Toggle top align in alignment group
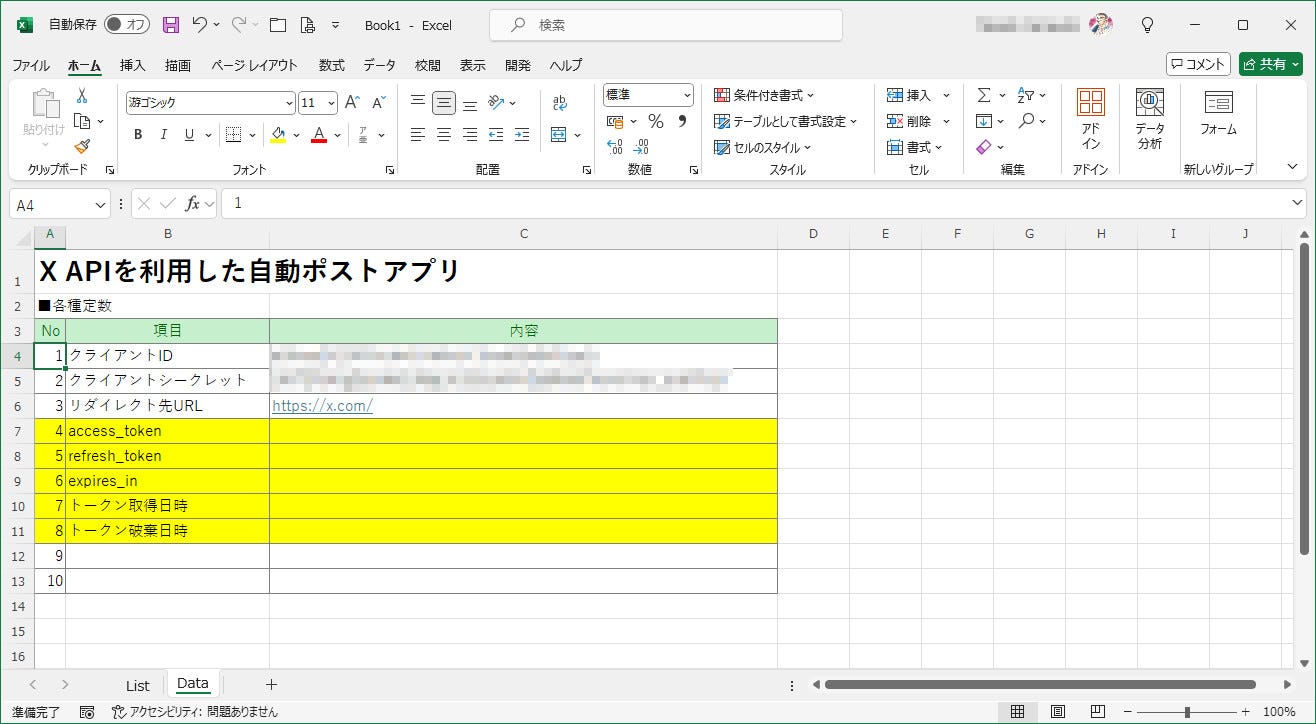1316x724 pixels. point(418,102)
